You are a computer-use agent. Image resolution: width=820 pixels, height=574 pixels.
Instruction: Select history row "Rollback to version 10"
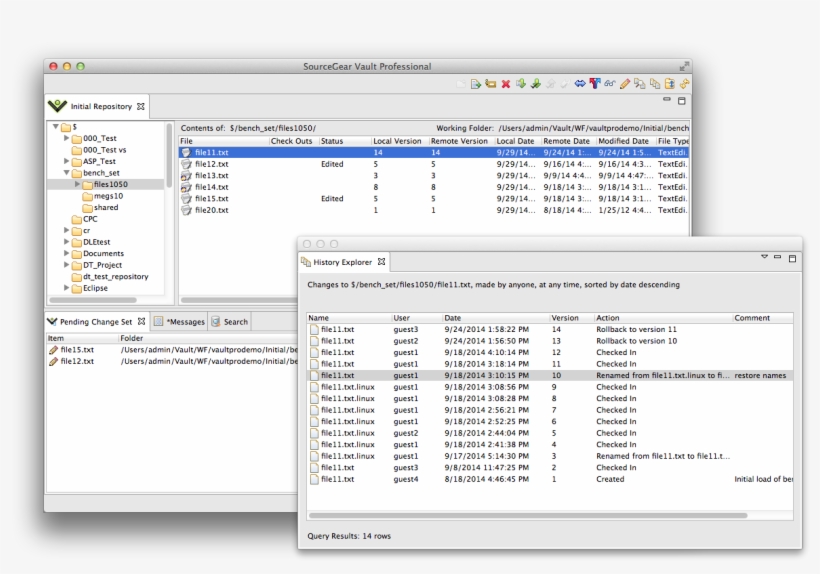550,341
